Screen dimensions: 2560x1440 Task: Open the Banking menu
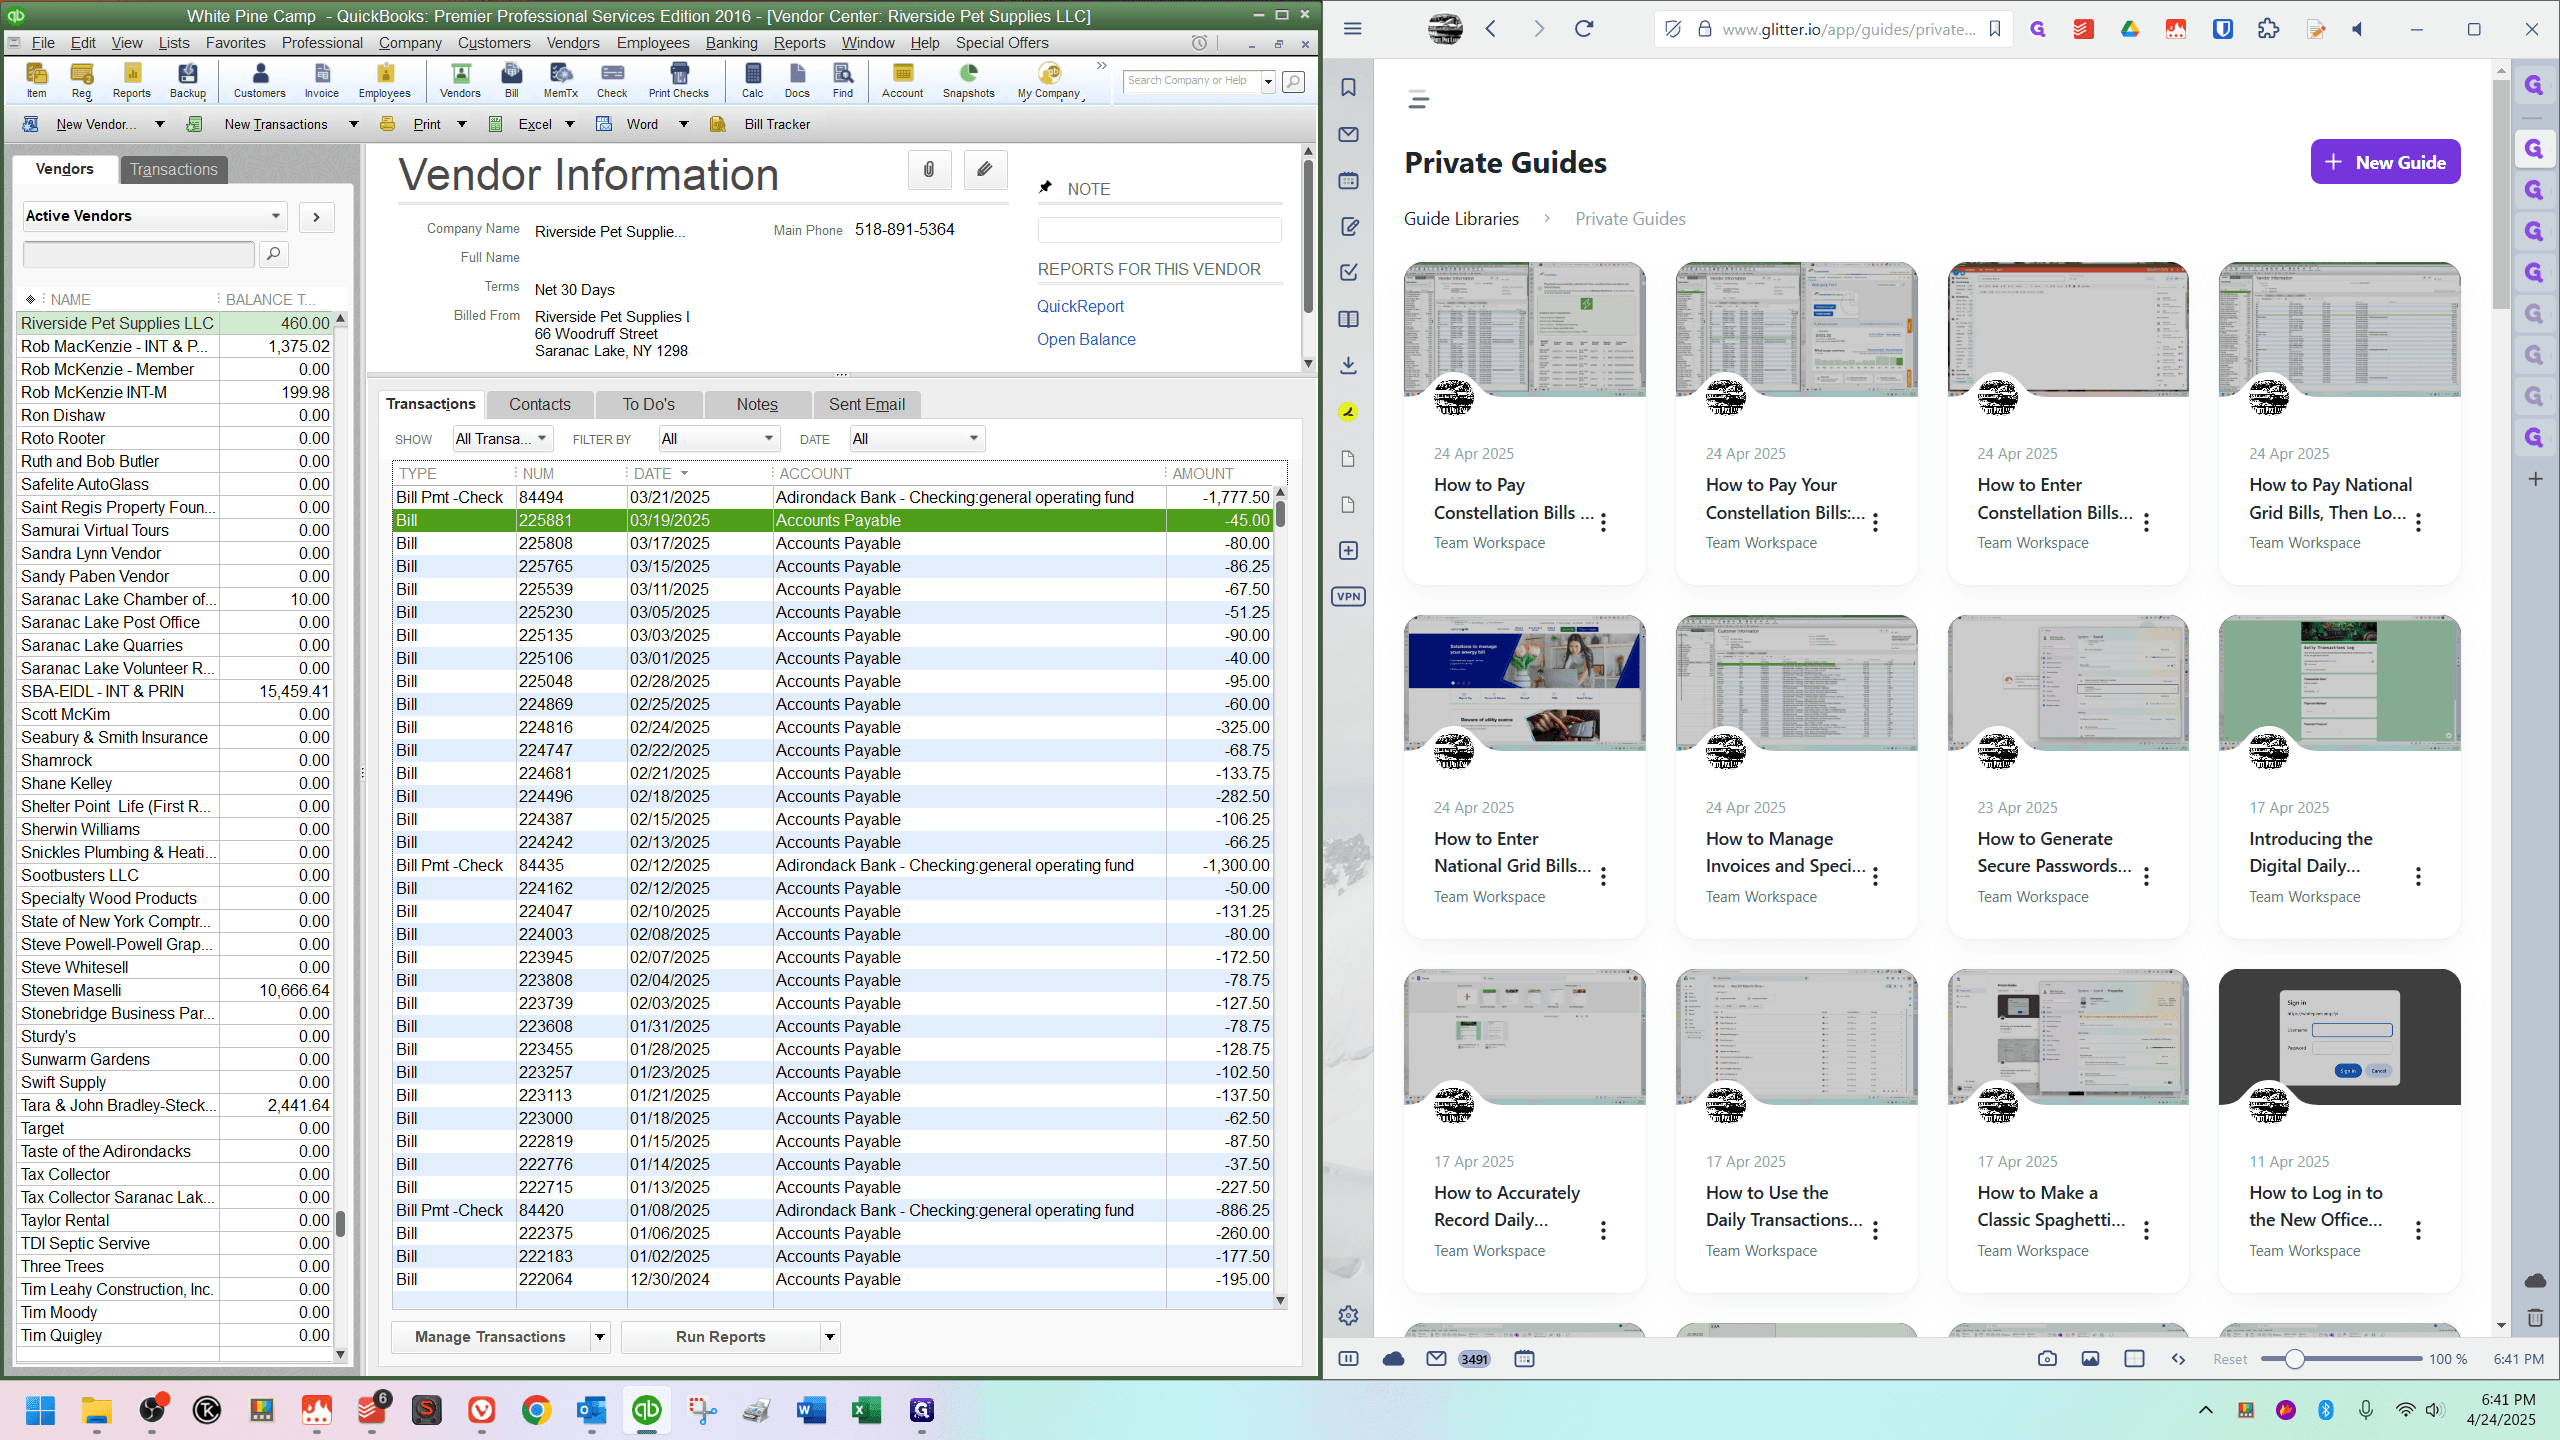(x=731, y=43)
